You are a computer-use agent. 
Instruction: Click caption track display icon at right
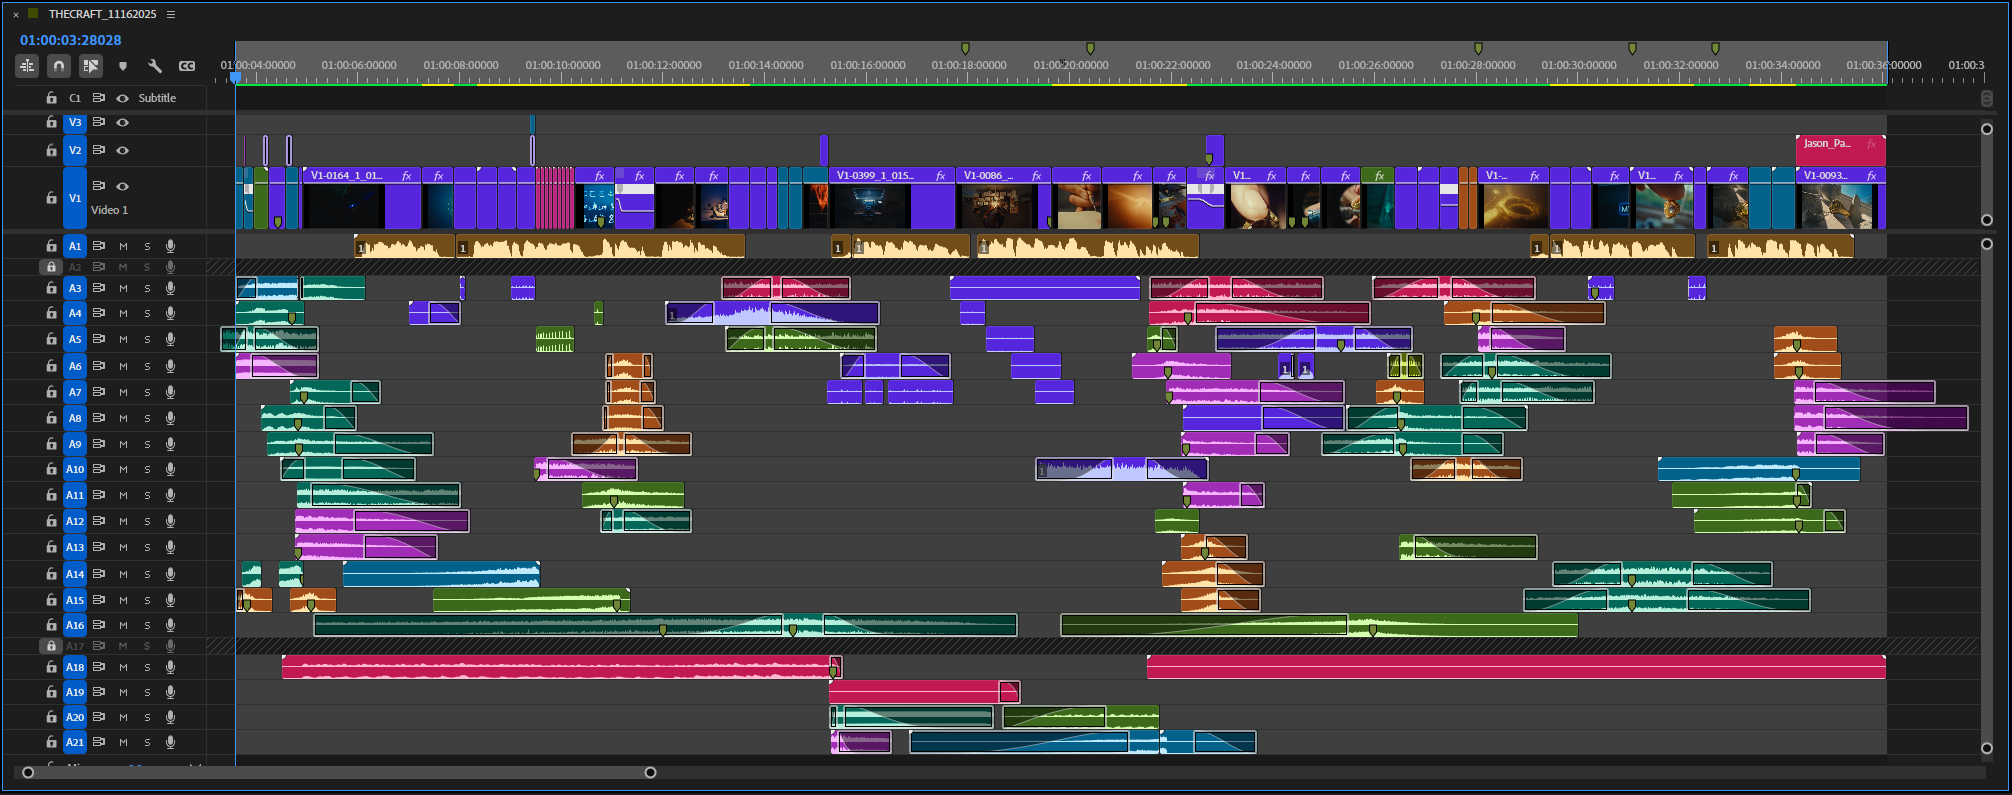[1986, 98]
